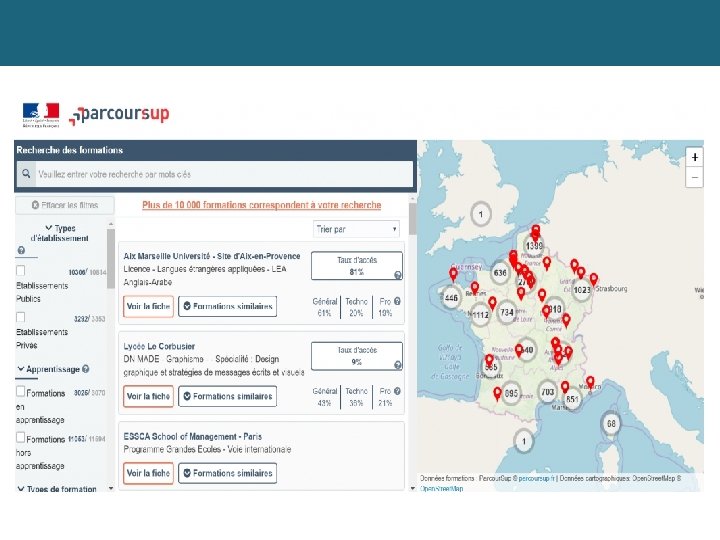The height and width of the screenshot is (540, 720).
Task: Check Formations en apprentissage checkbox
Action: click(x=21, y=391)
